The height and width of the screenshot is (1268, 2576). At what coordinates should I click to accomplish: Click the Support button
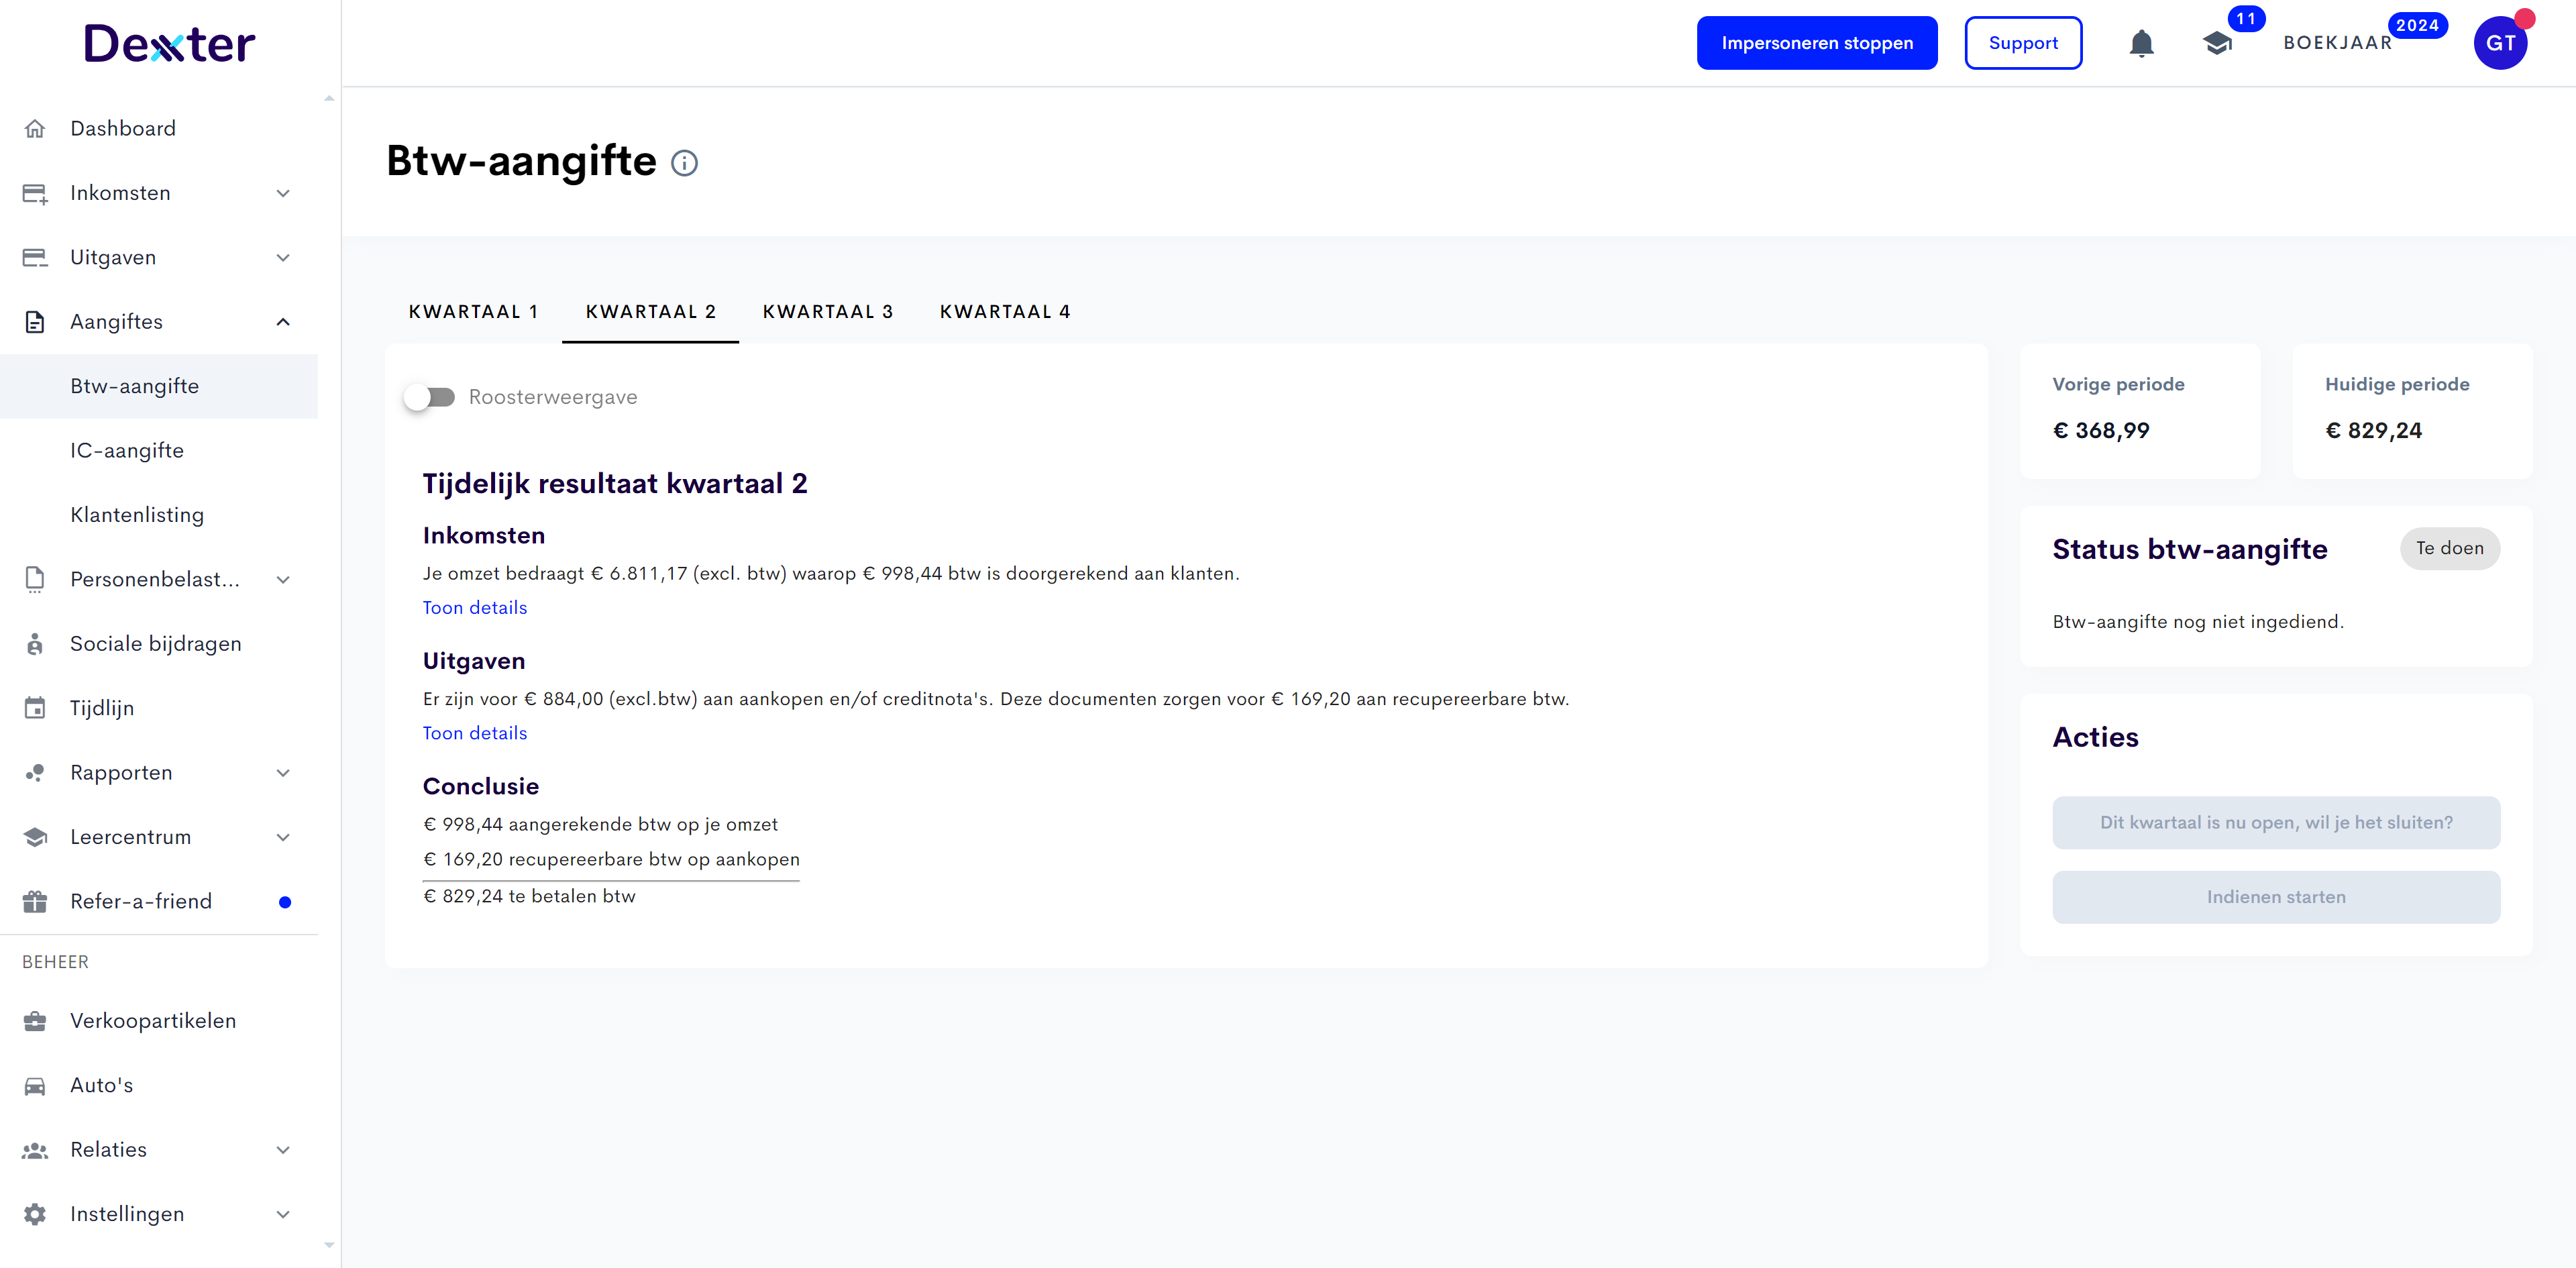2022,44
